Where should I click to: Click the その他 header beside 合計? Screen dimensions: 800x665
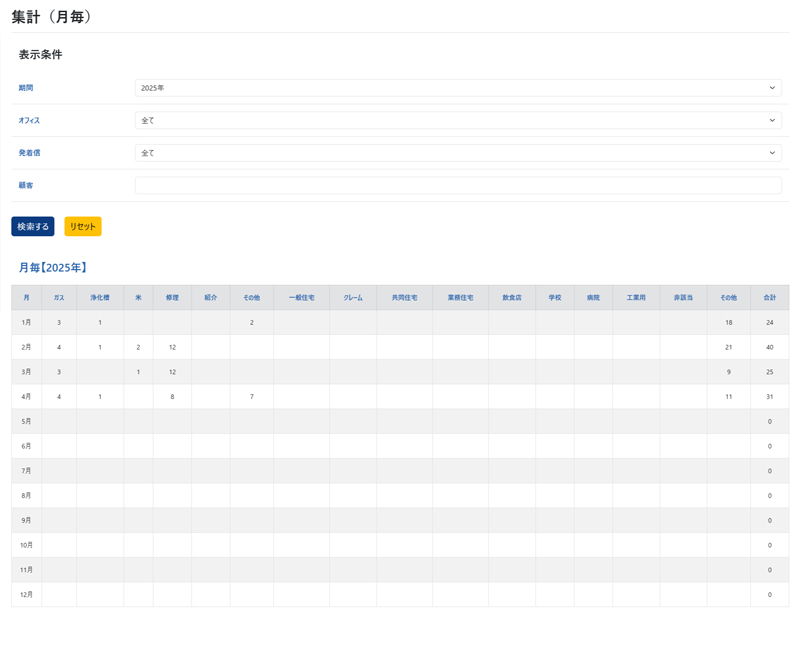click(729, 298)
